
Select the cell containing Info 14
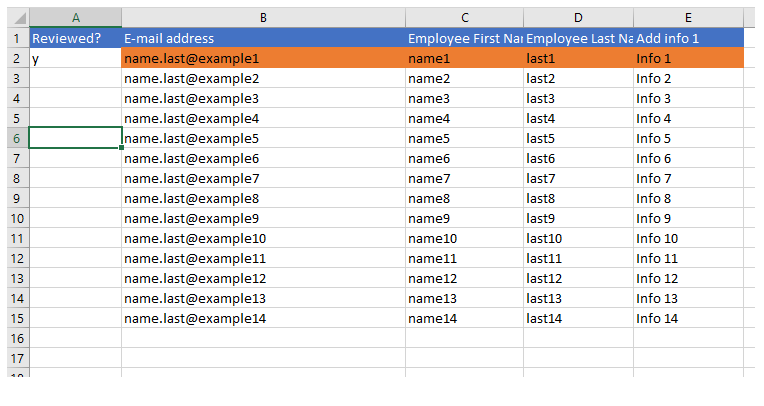point(688,318)
